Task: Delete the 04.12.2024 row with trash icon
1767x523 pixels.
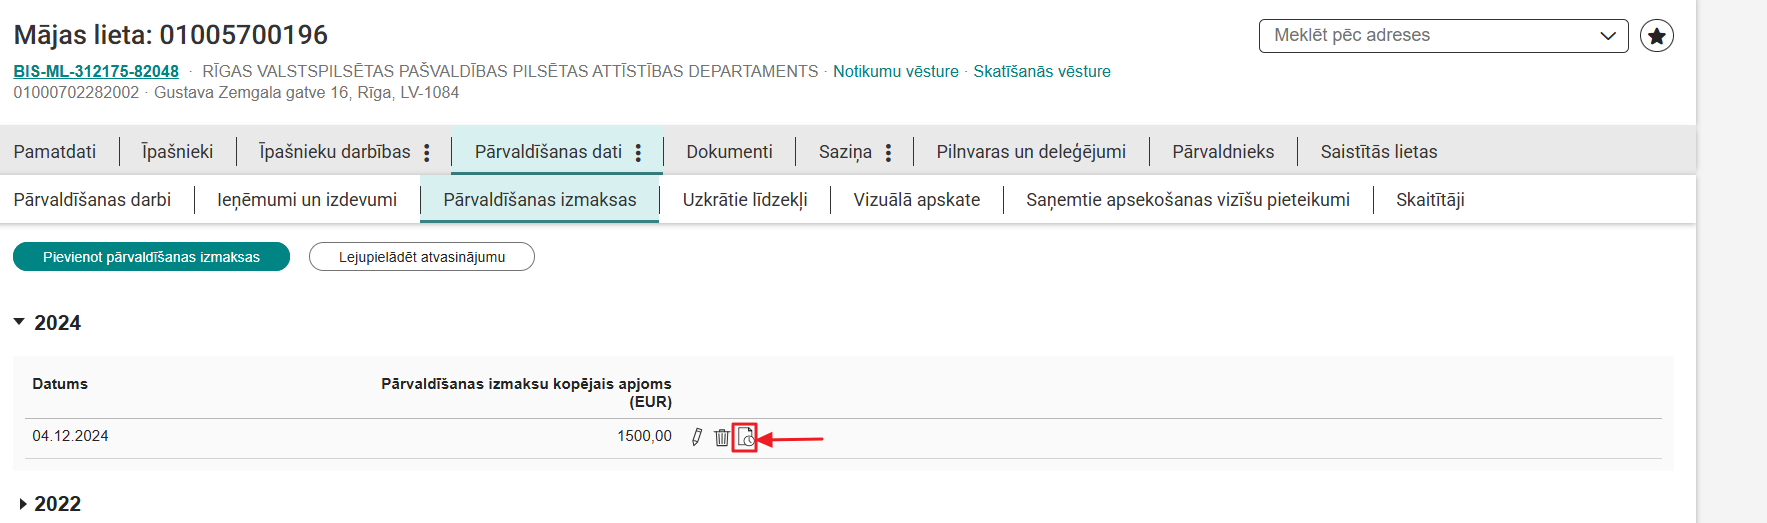Action: coord(722,437)
